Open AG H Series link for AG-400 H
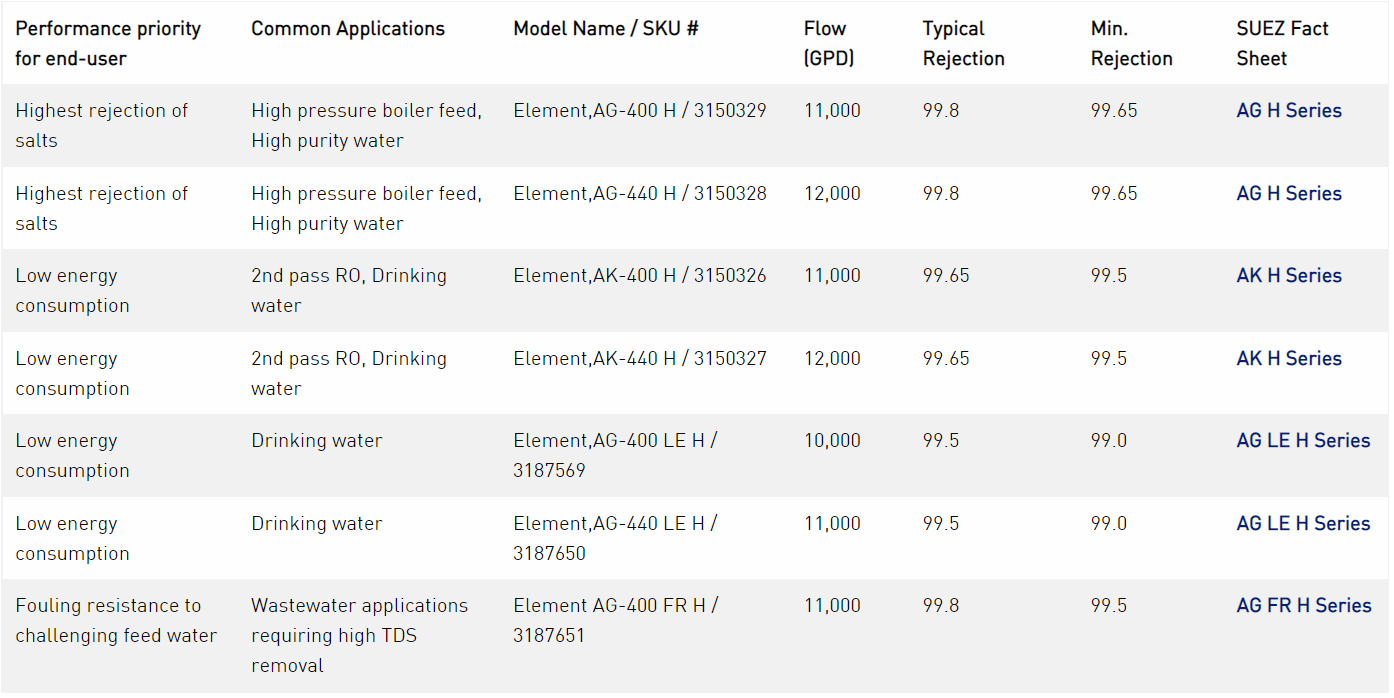This screenshot has height=698, width=1394. (x=1288, y=111)
